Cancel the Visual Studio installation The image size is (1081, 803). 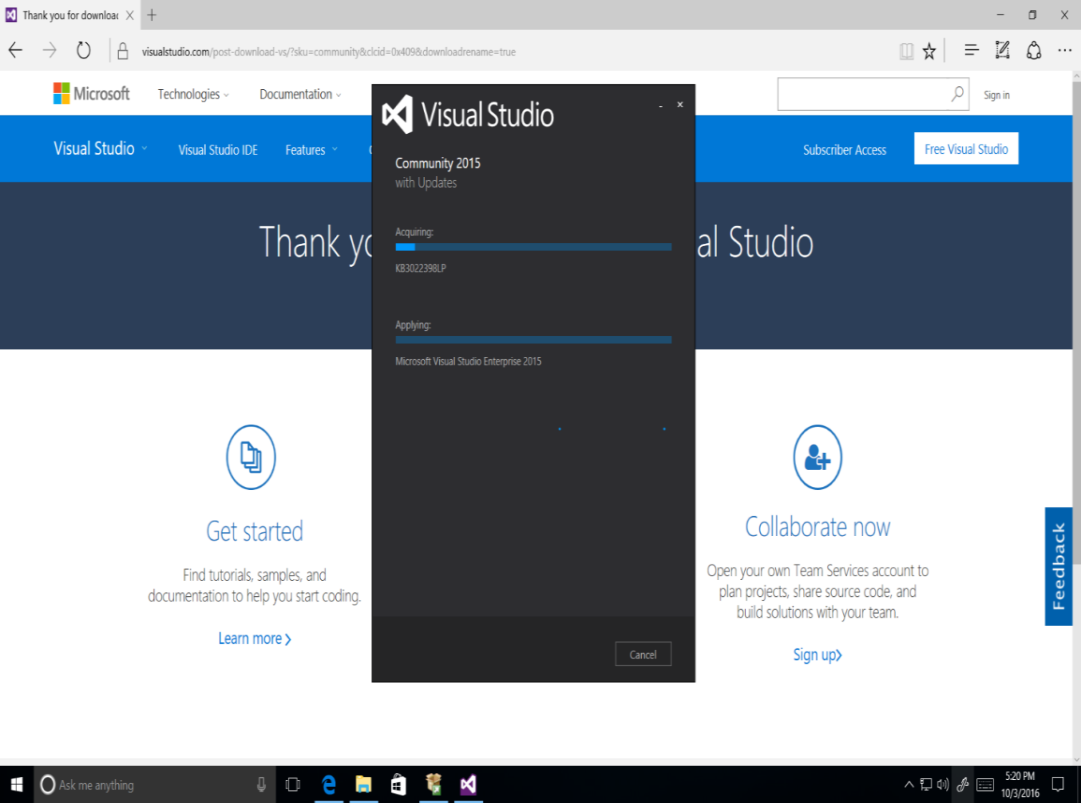(643, 654)
